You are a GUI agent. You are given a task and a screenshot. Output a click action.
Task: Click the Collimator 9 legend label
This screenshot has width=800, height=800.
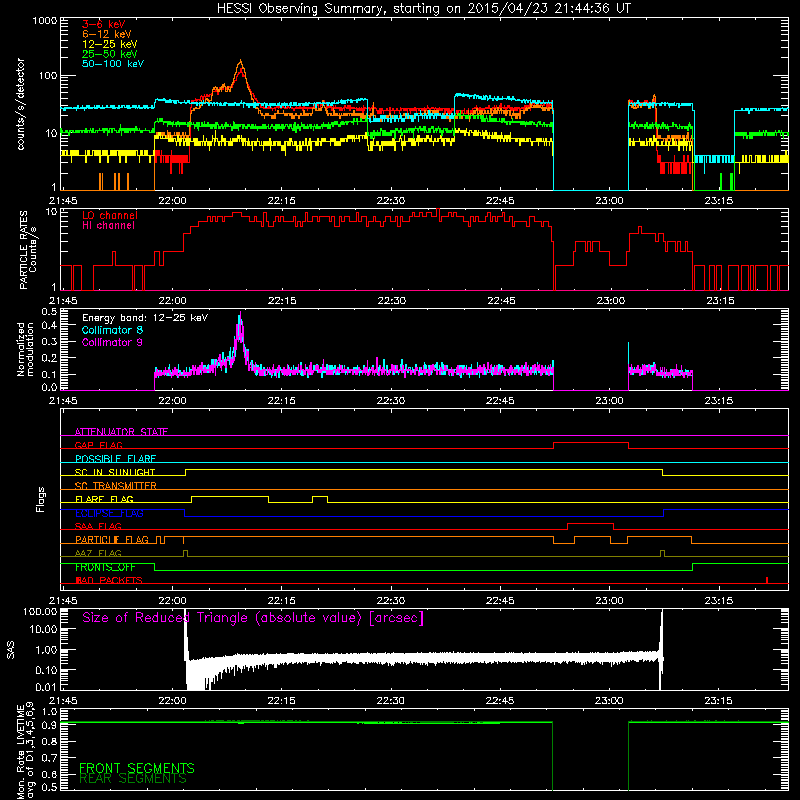112,342
